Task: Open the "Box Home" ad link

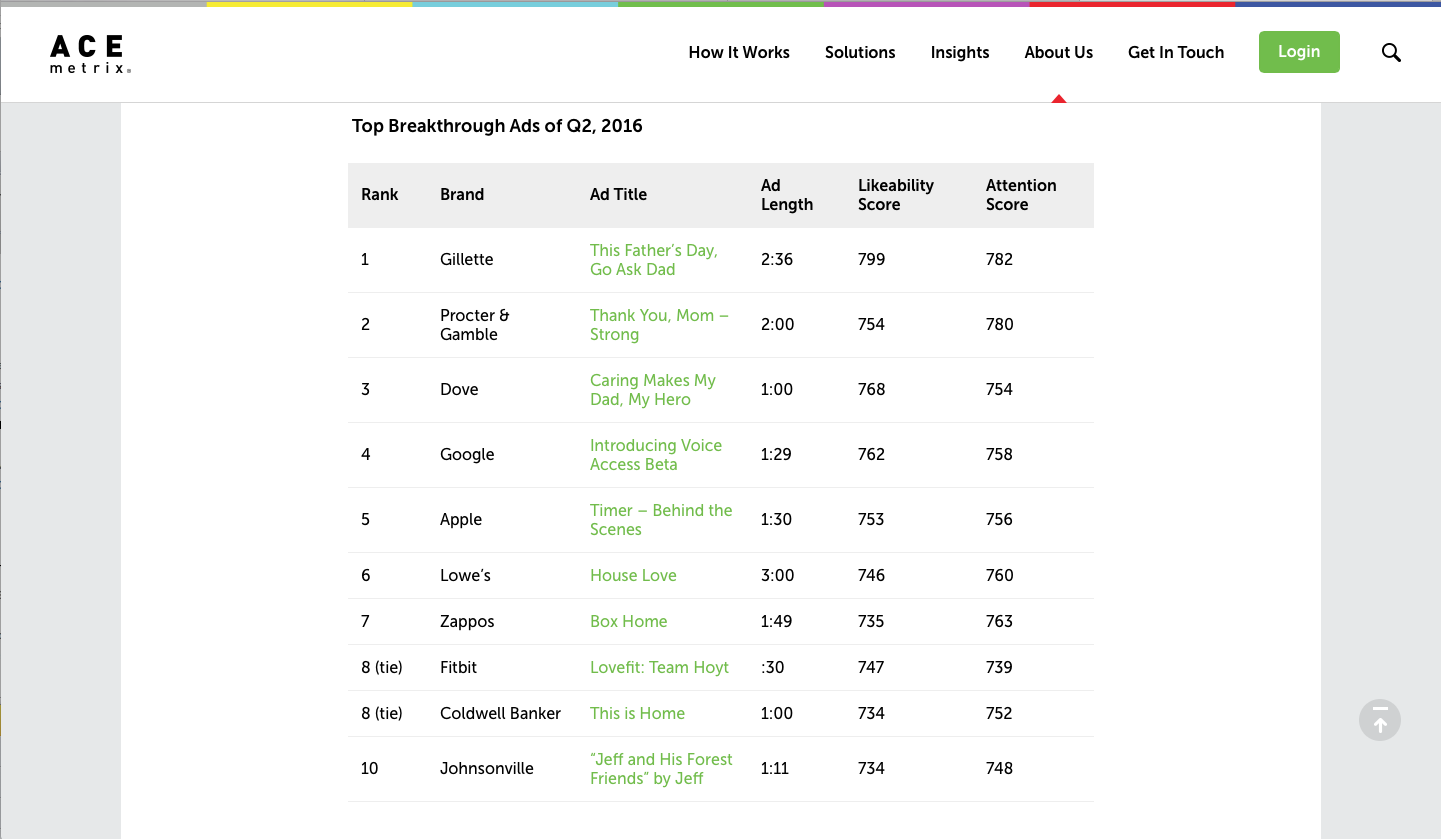Action: [628, 622]
